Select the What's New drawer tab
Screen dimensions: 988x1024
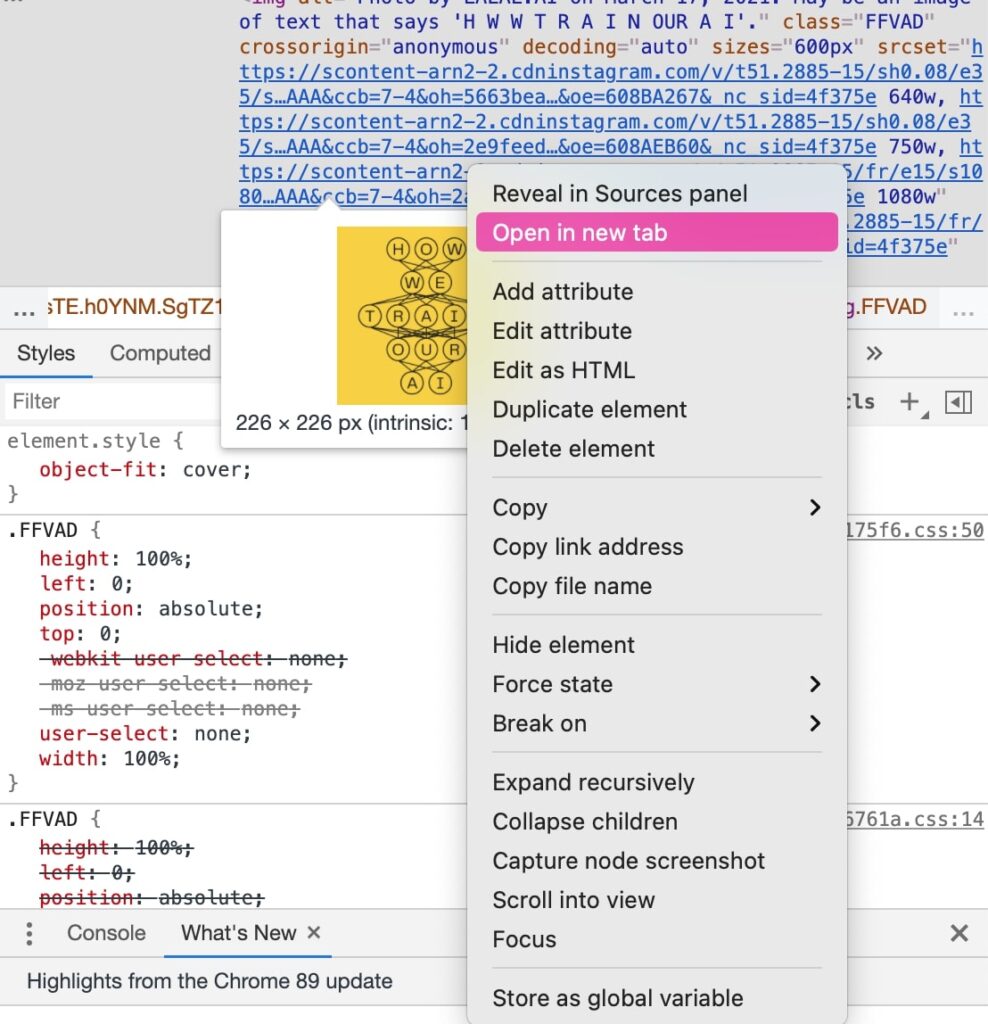(238, 933)
